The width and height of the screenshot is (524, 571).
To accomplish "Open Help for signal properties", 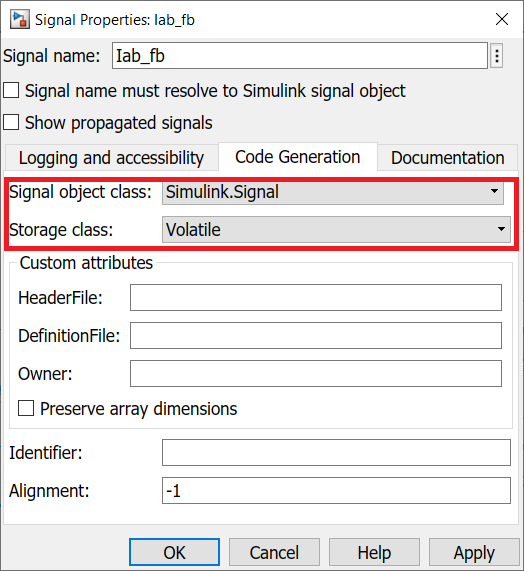I will [x=374, y=552].
